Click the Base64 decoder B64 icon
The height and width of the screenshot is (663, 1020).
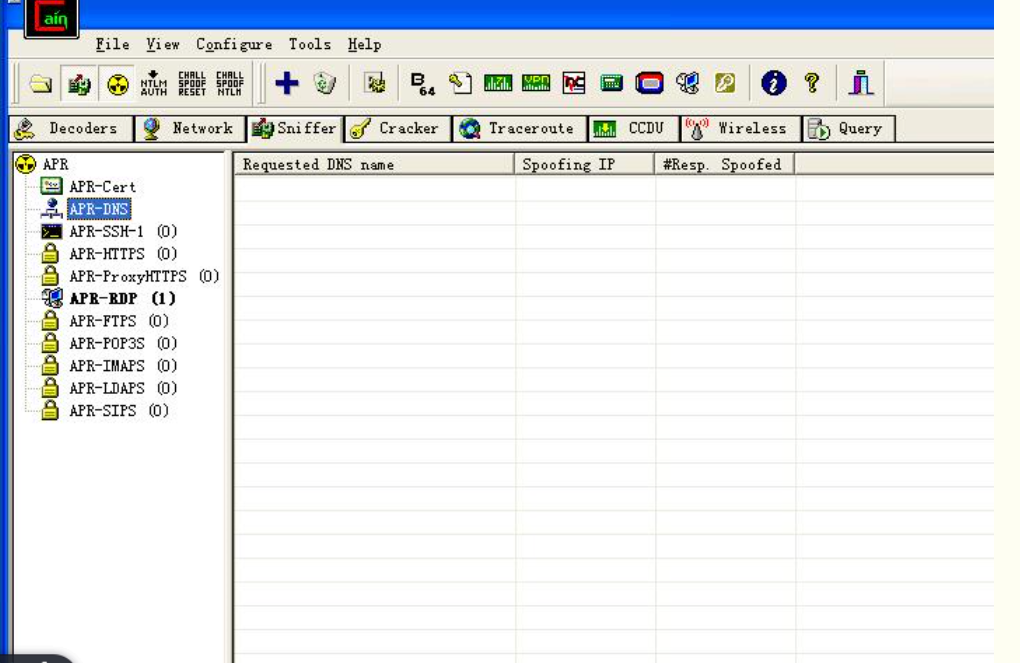[423, 83]
